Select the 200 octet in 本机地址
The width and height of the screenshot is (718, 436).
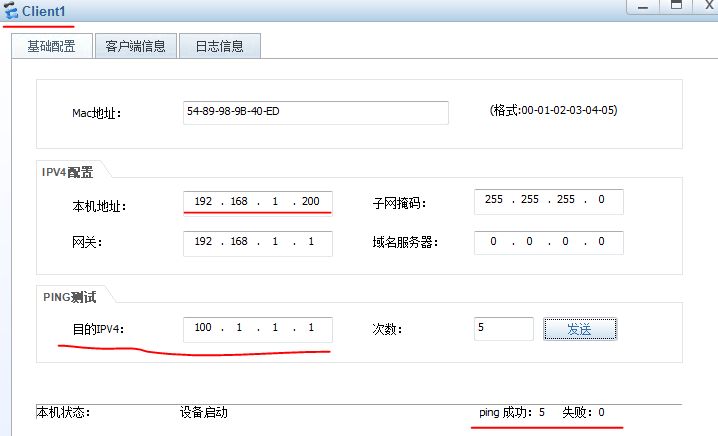point(309,202)
